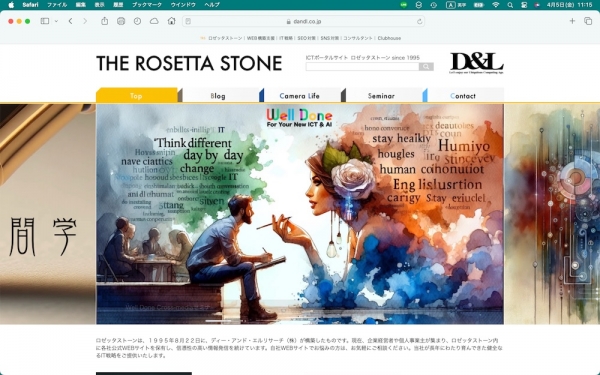Switch to the Blog tab
The width and height of the screenshot is (600, 375).
pyautogui.click(x=218, y=96)
